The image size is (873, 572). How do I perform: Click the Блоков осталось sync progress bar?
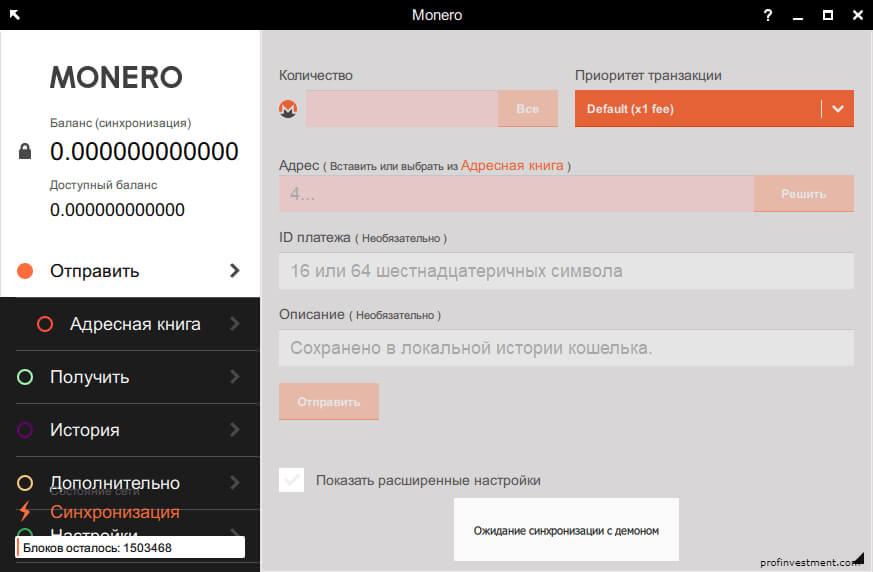pyautogui.click(x=130, y=547)
